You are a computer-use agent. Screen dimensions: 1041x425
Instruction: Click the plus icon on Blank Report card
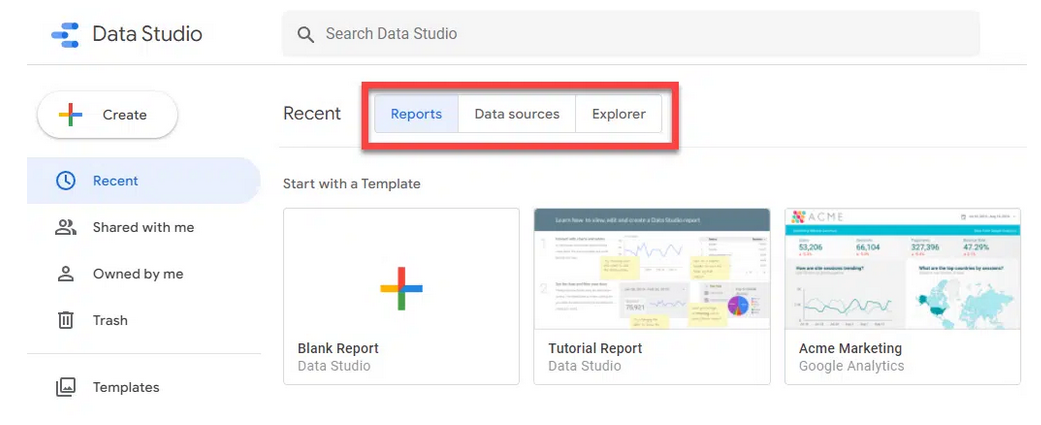click(402, 288)
